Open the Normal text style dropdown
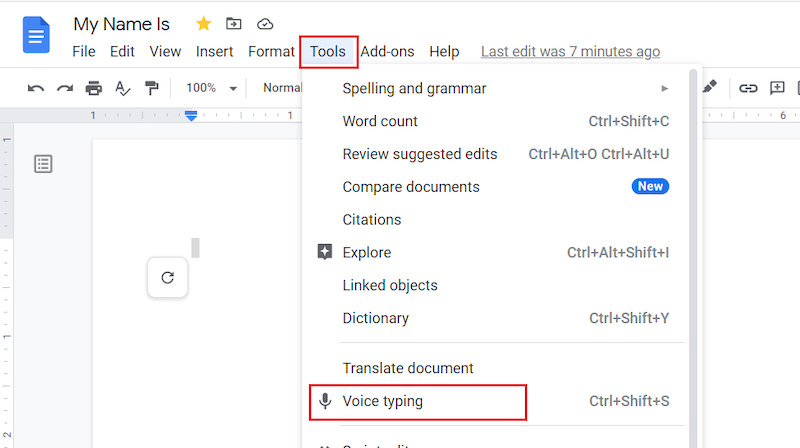800x448 pixels. click(x=282, y=88)
